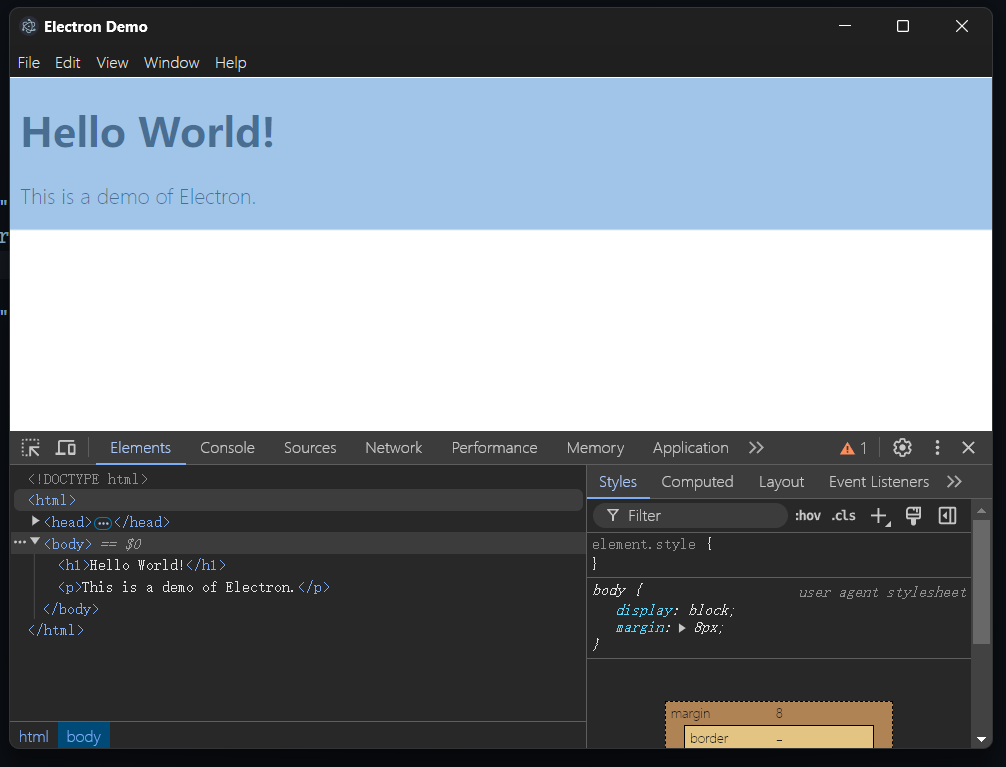
Task: Select the Event Listeners pane tab
Action: click(x=878, y=481)
